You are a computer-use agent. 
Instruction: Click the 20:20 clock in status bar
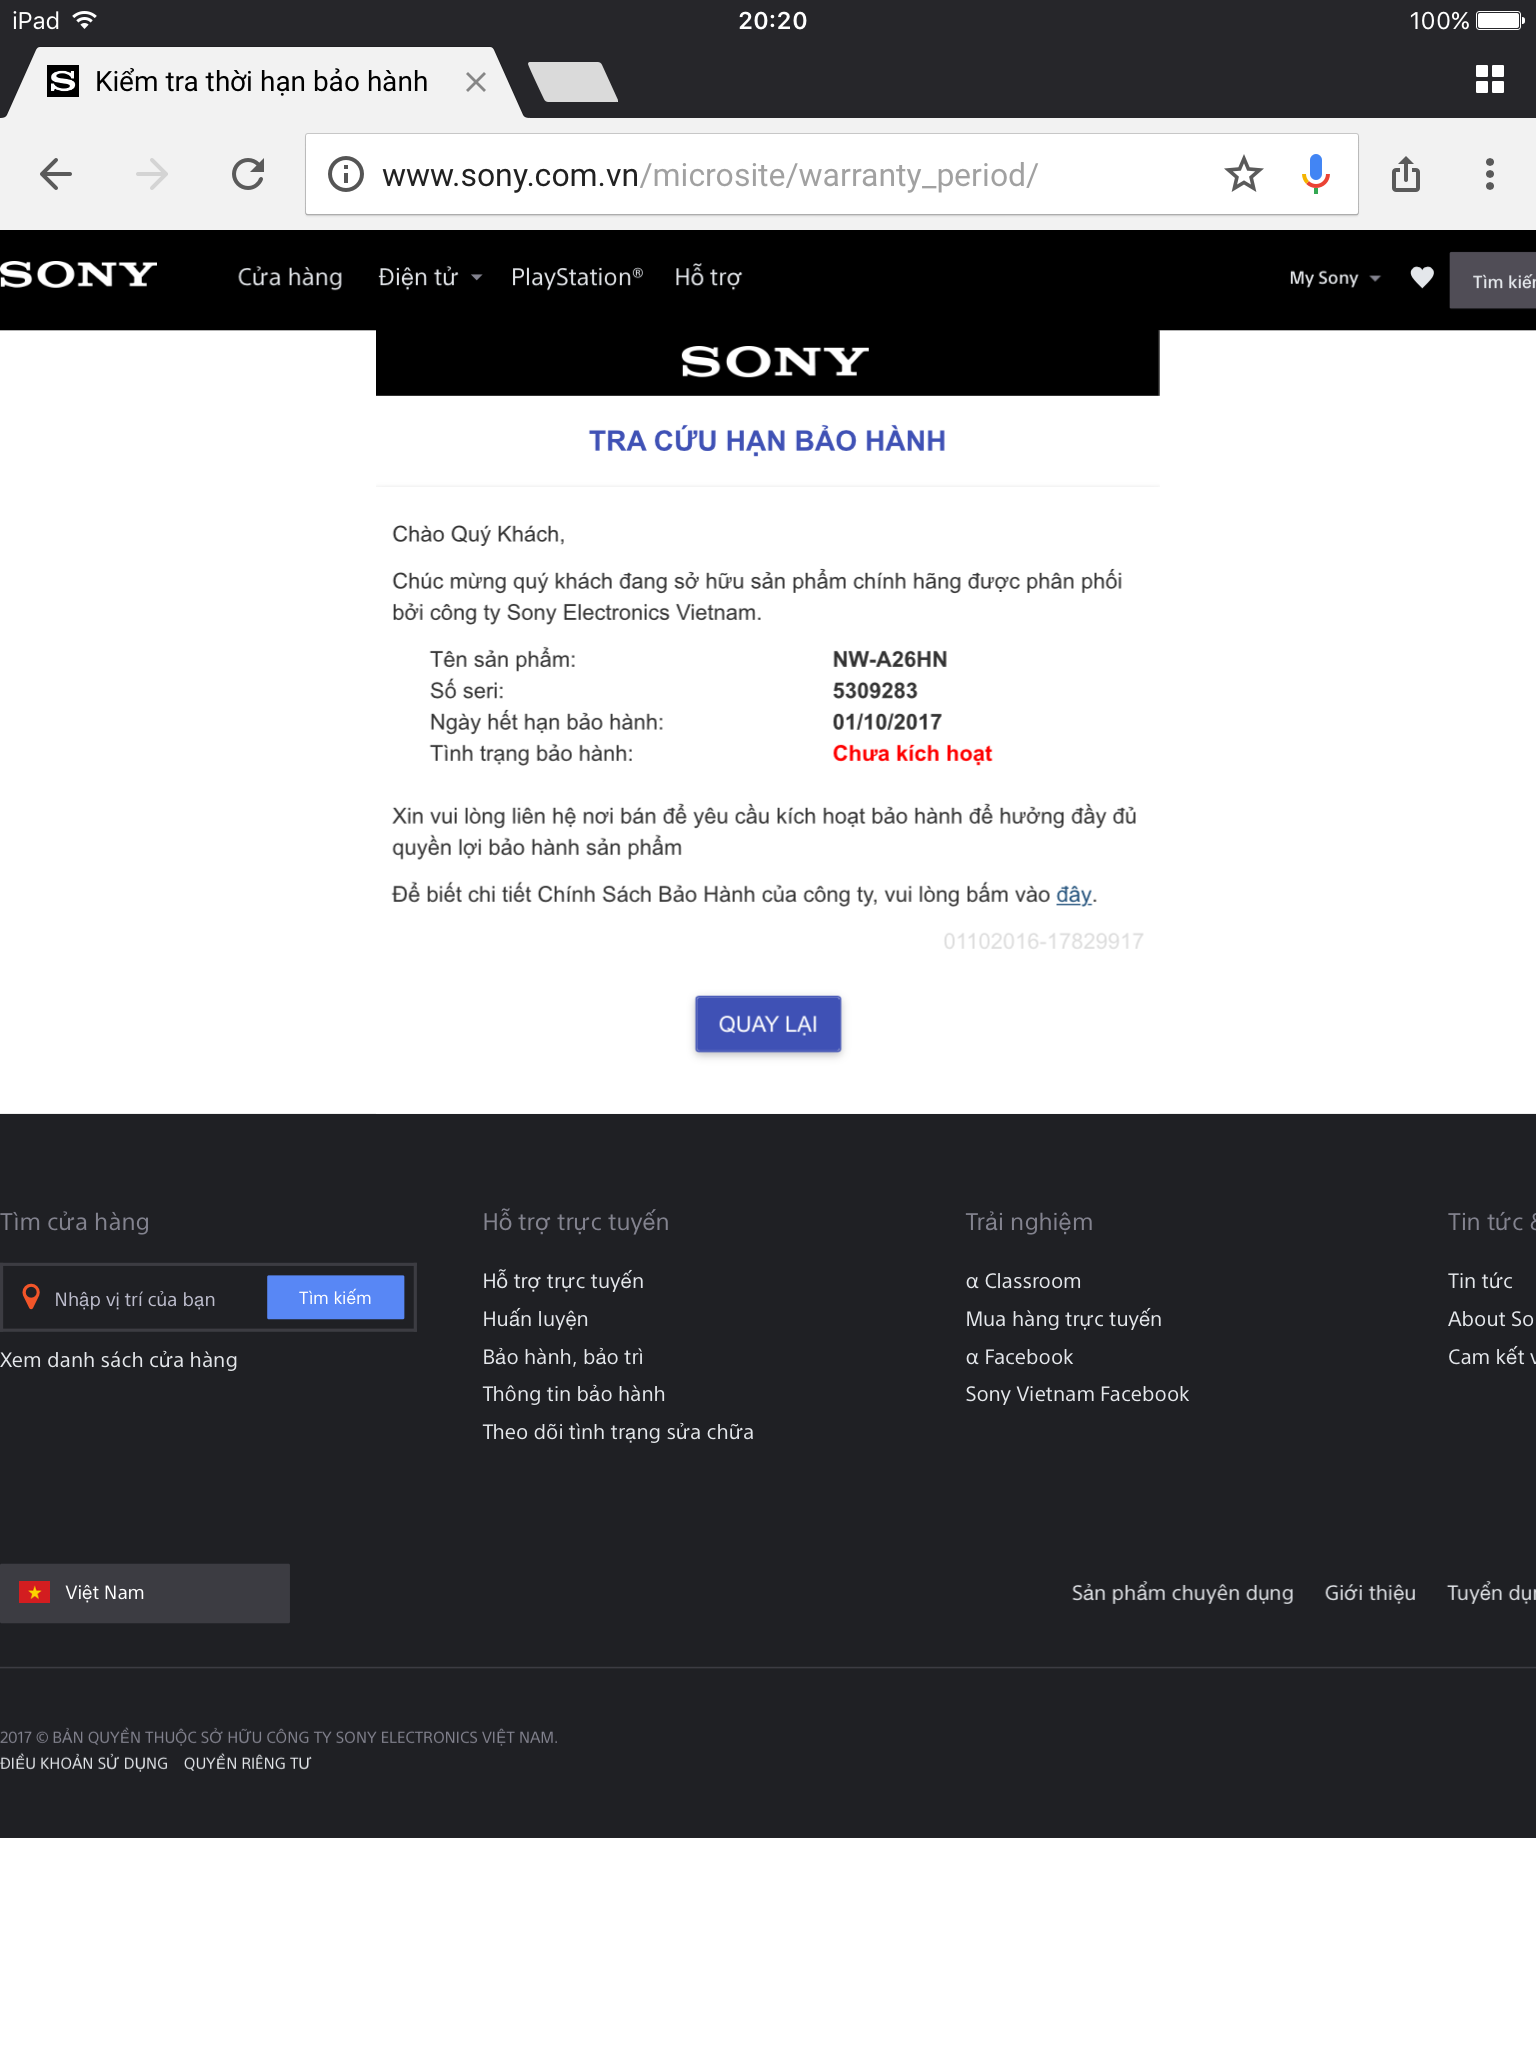(772, 20)
